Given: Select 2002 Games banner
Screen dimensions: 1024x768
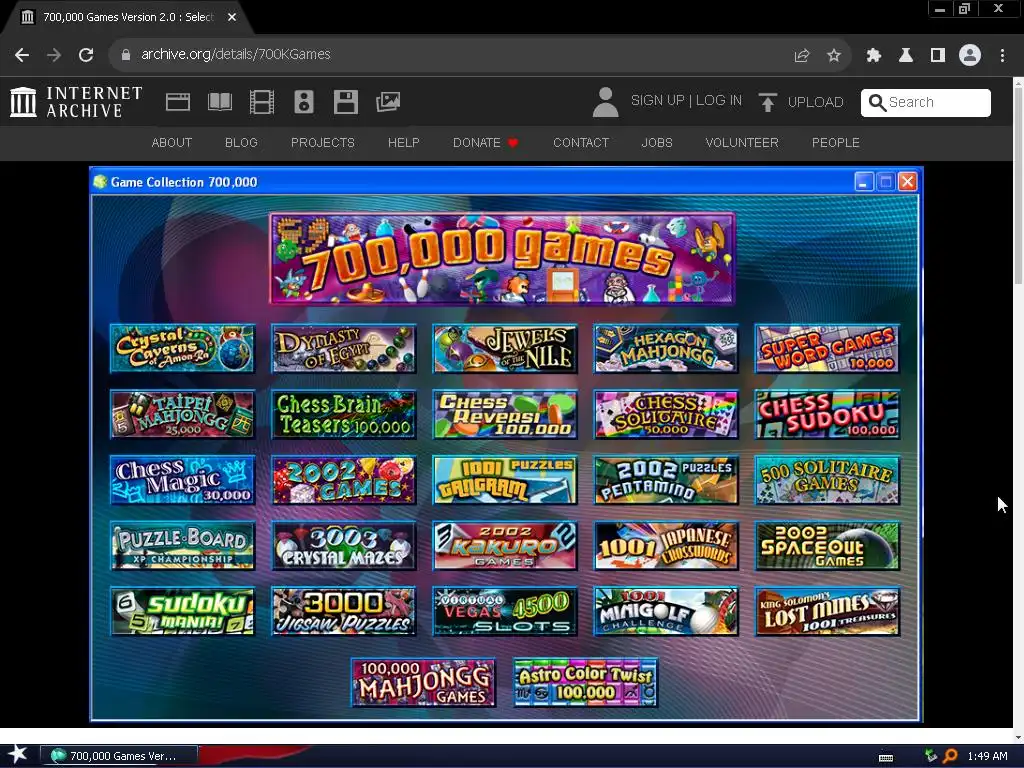Looking at the screenshot, I should (344, 480).
